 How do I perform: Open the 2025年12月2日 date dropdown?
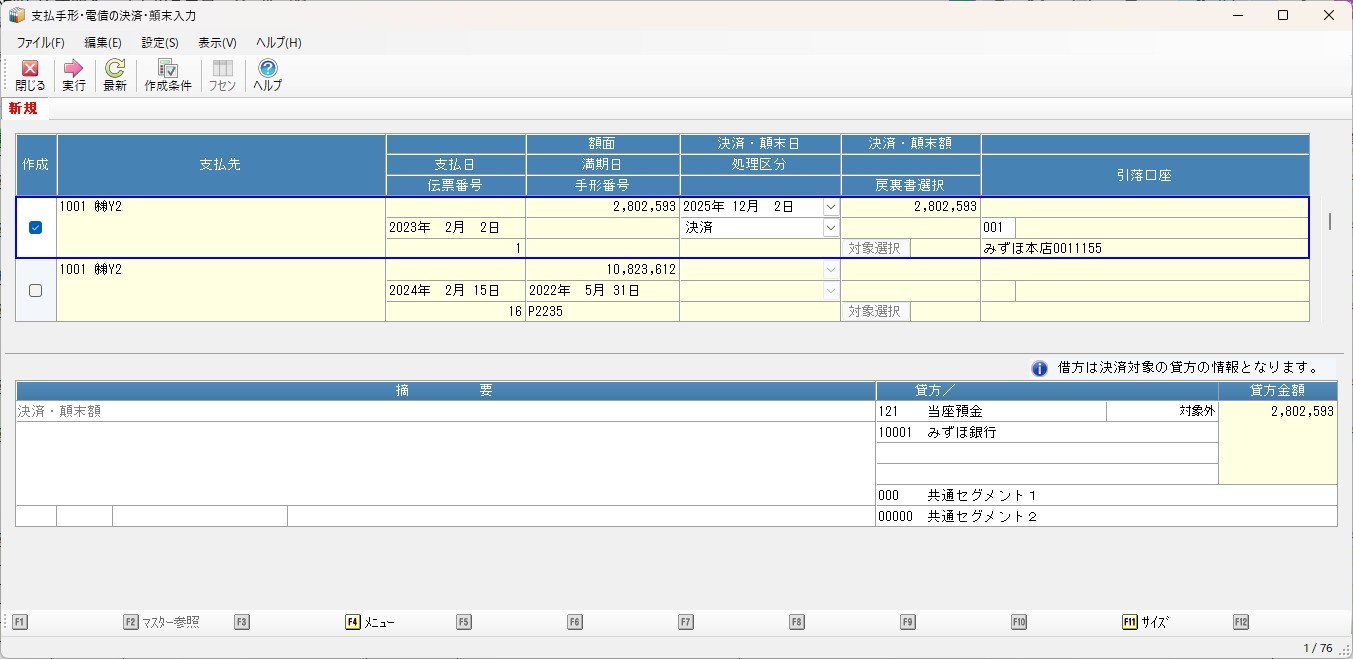(830, 207)
